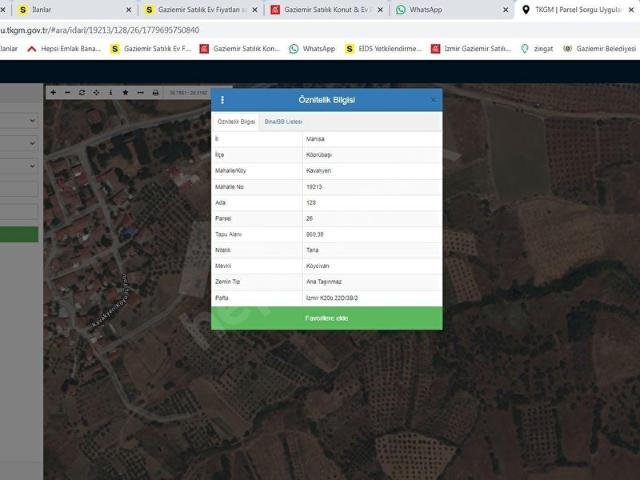This screenshot has width=640, height=480.
Task: Open Hepsi Emlak Bana bookmark
Action: point(64,49)
